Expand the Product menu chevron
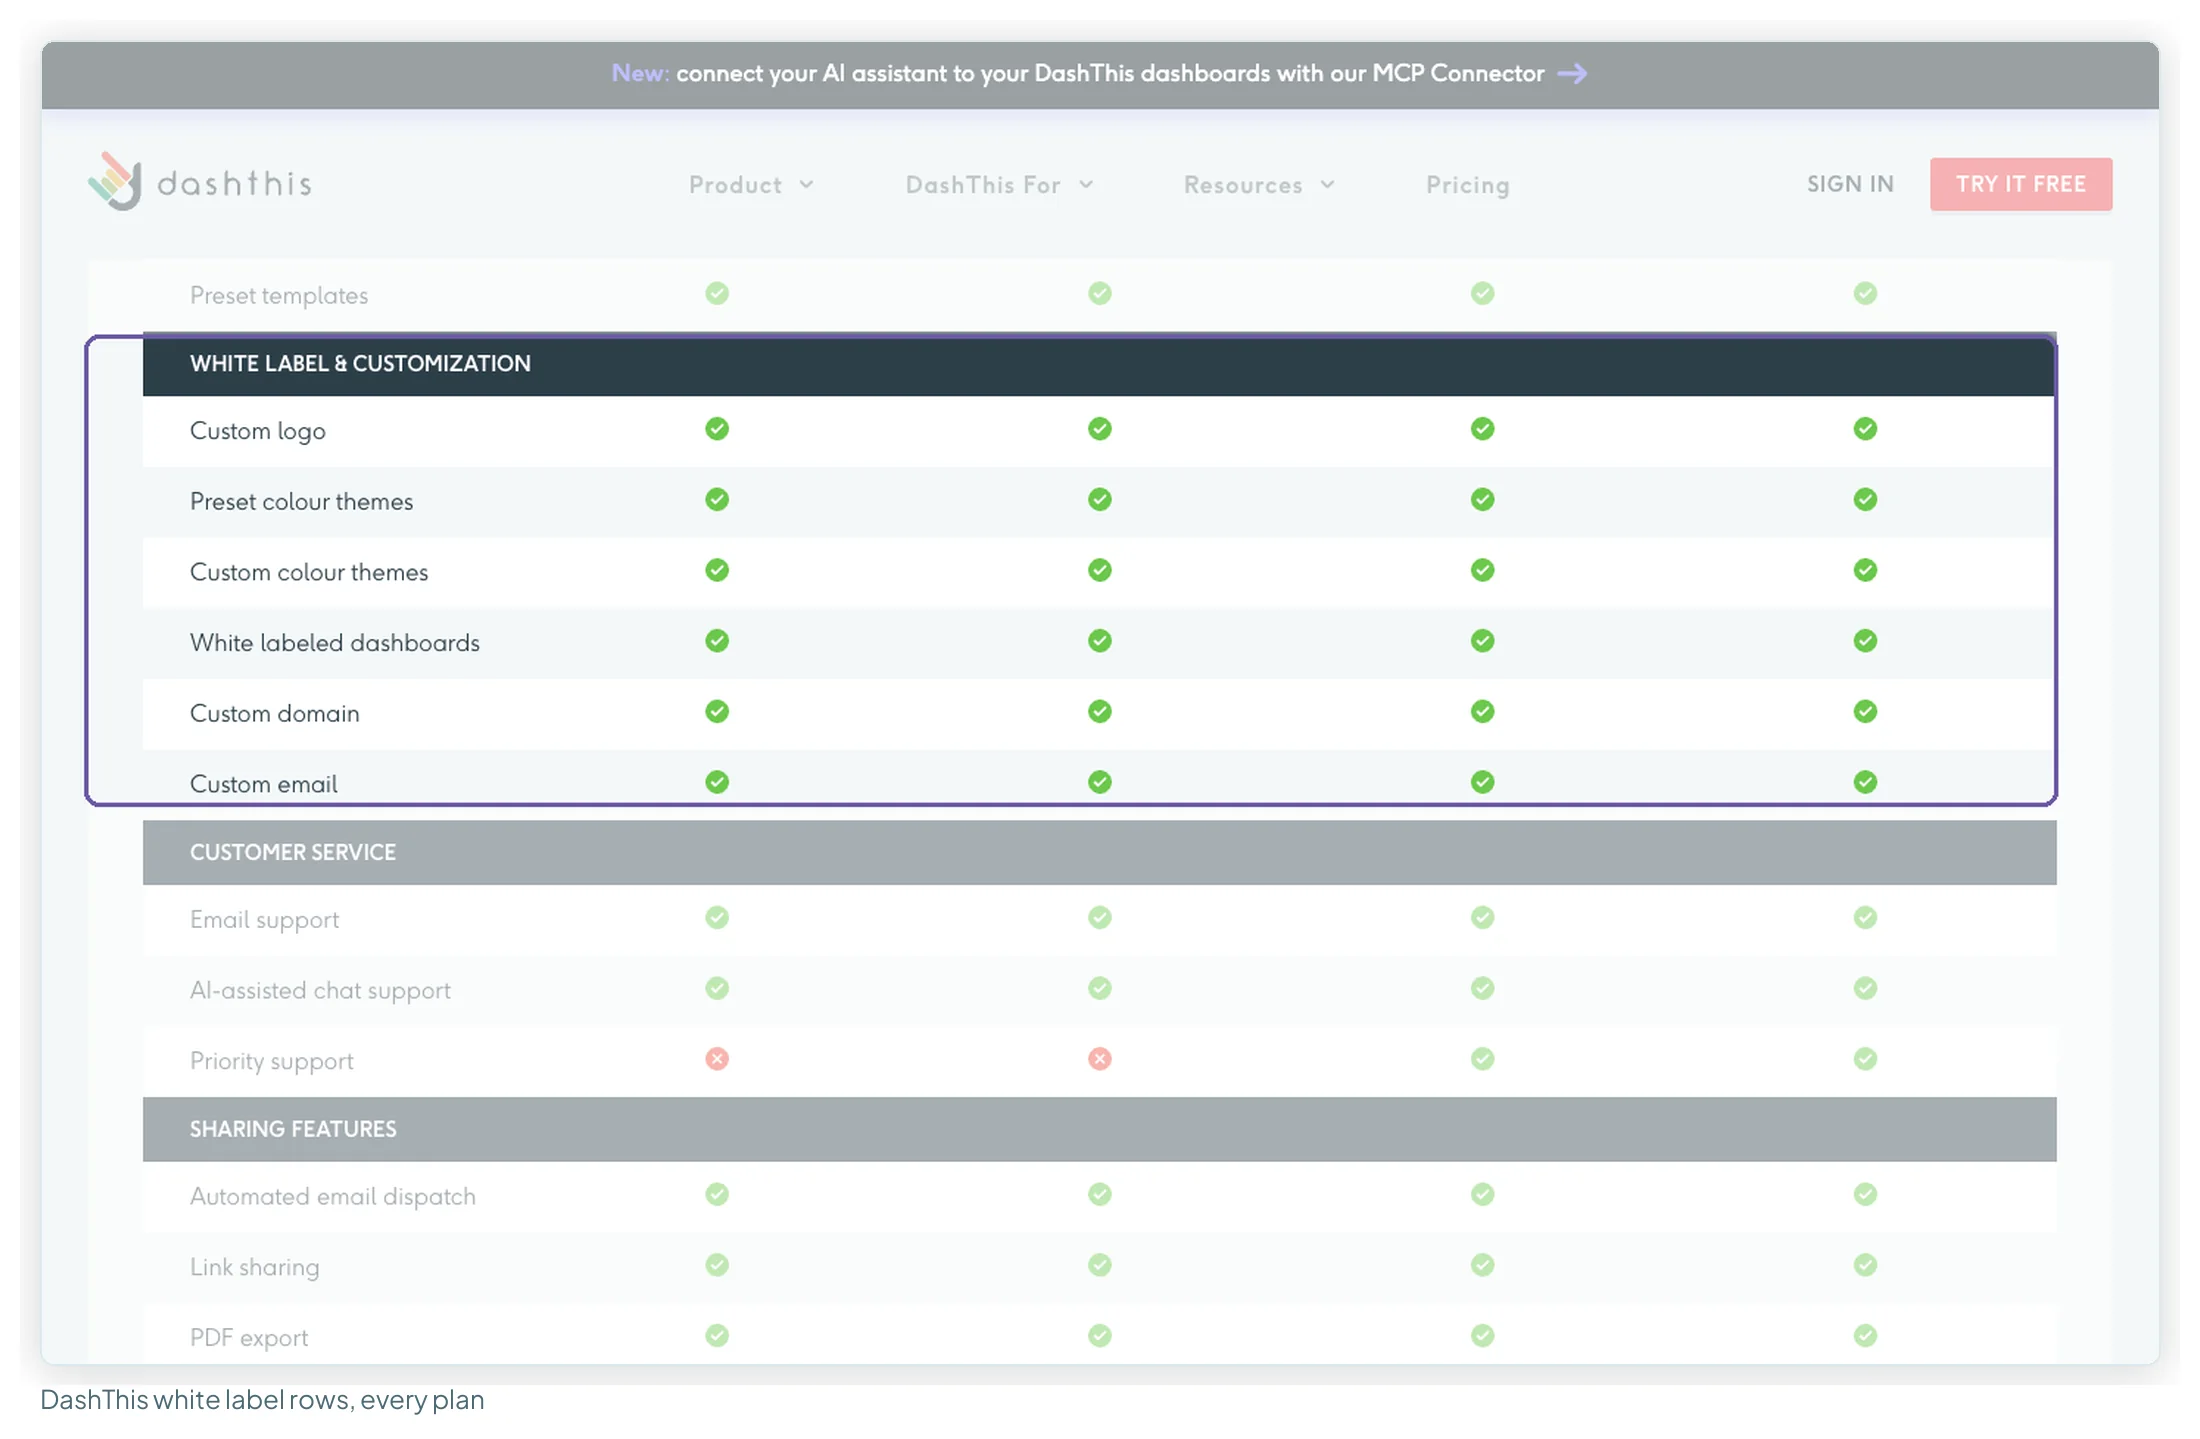 click(807, 185)
